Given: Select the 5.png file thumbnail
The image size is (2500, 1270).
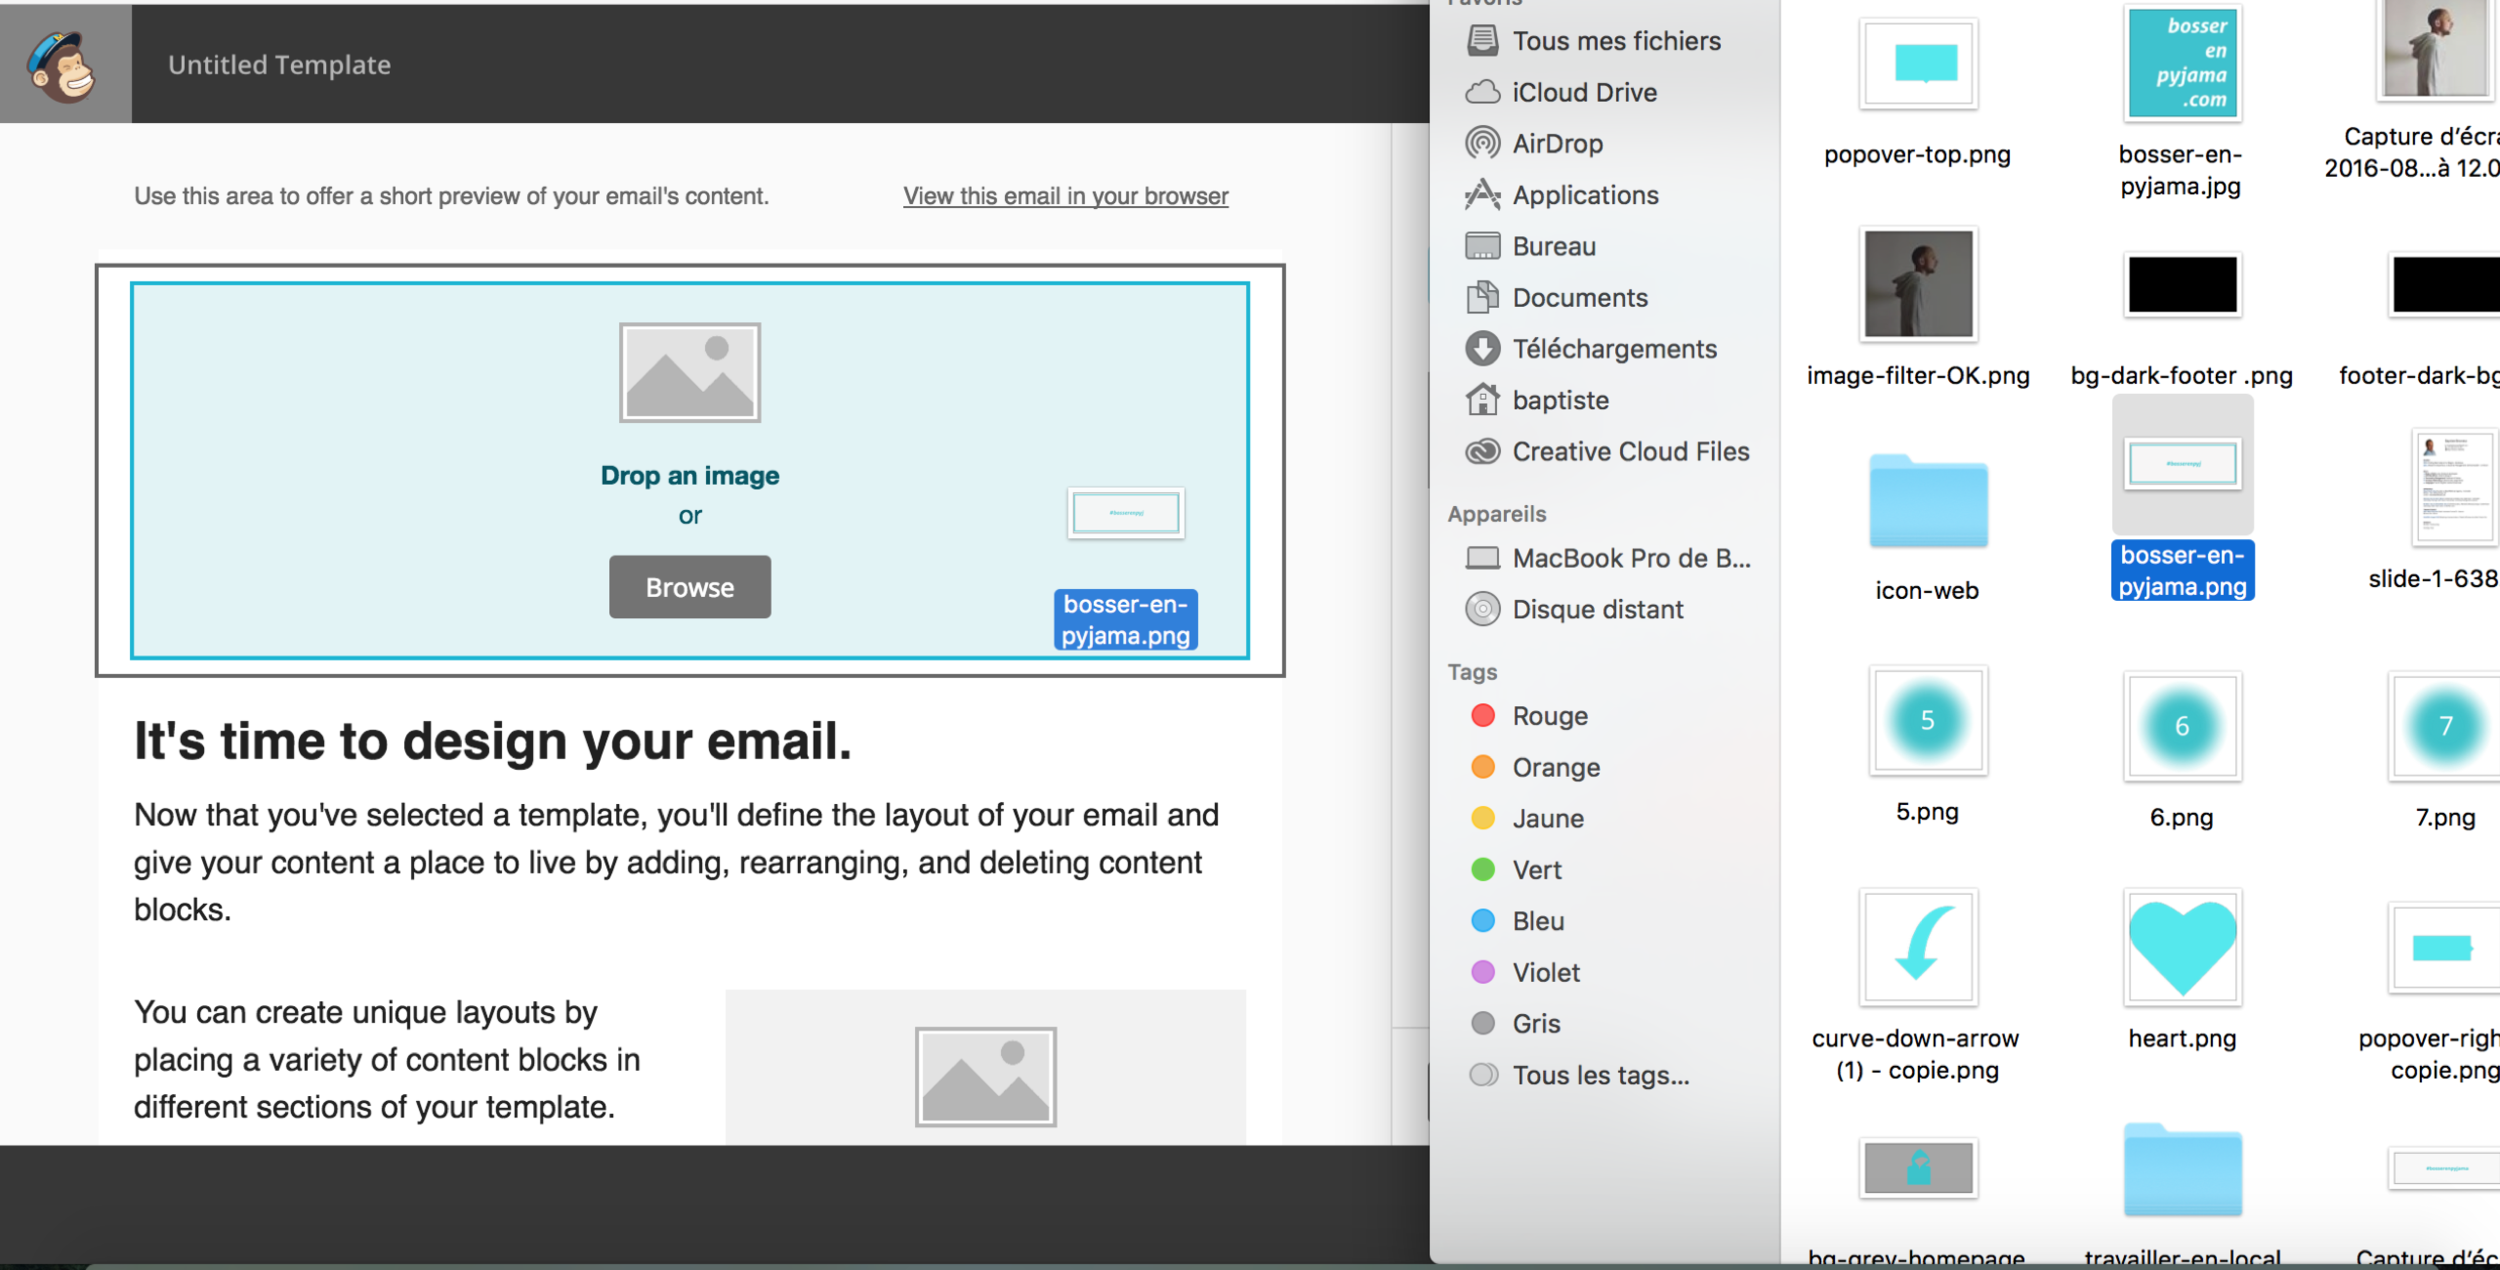Looking at the screenshot, I should [x=1927, y=721].
